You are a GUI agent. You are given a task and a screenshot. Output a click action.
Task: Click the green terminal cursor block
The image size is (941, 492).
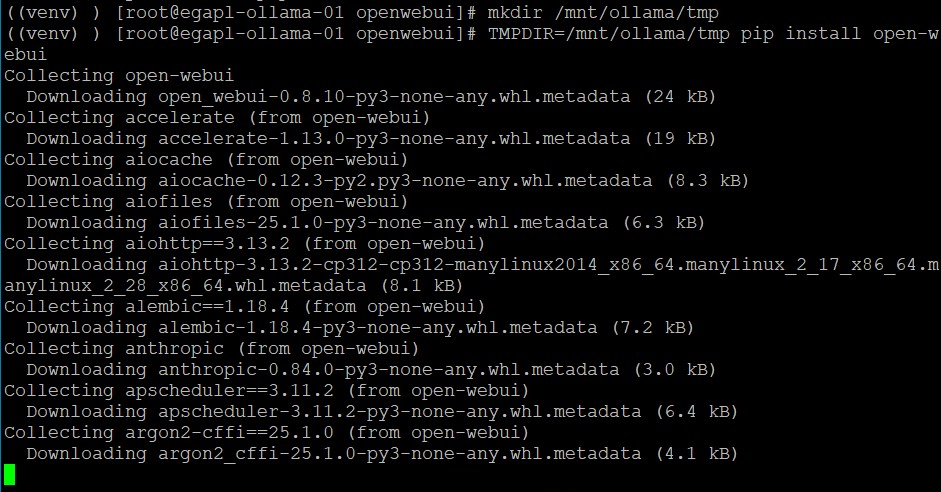click(10, 474)
